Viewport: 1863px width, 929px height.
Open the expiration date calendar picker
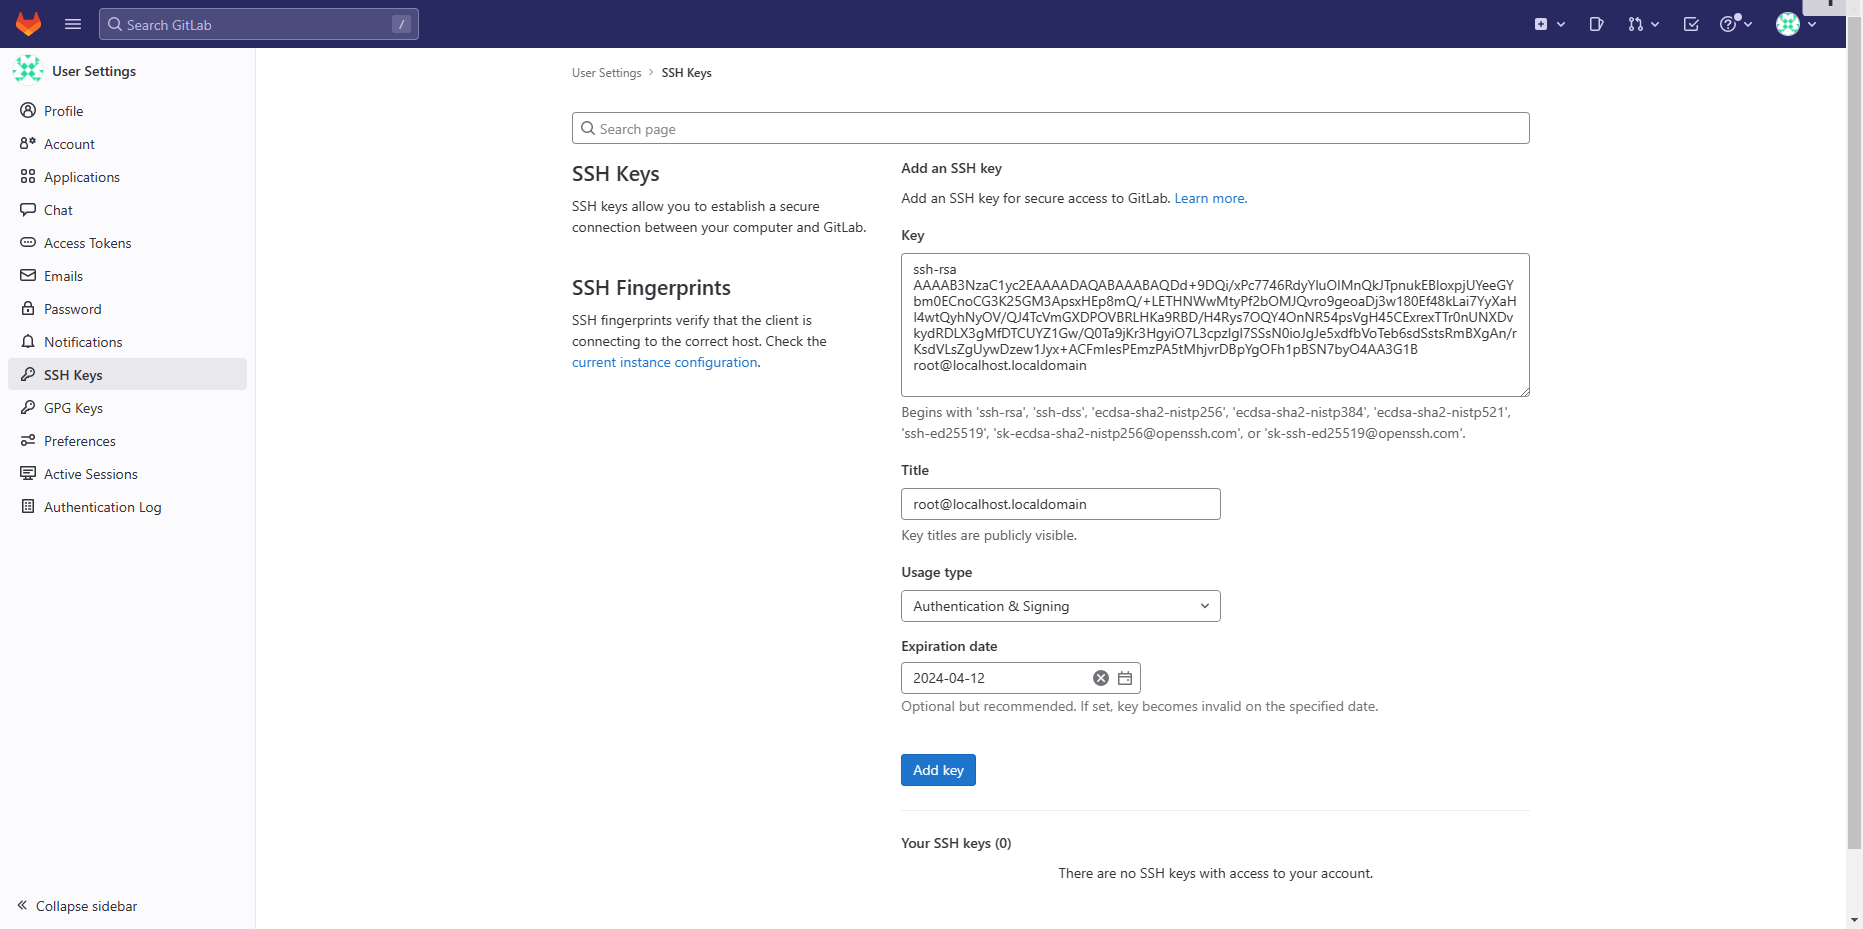tap(1124, 678)
